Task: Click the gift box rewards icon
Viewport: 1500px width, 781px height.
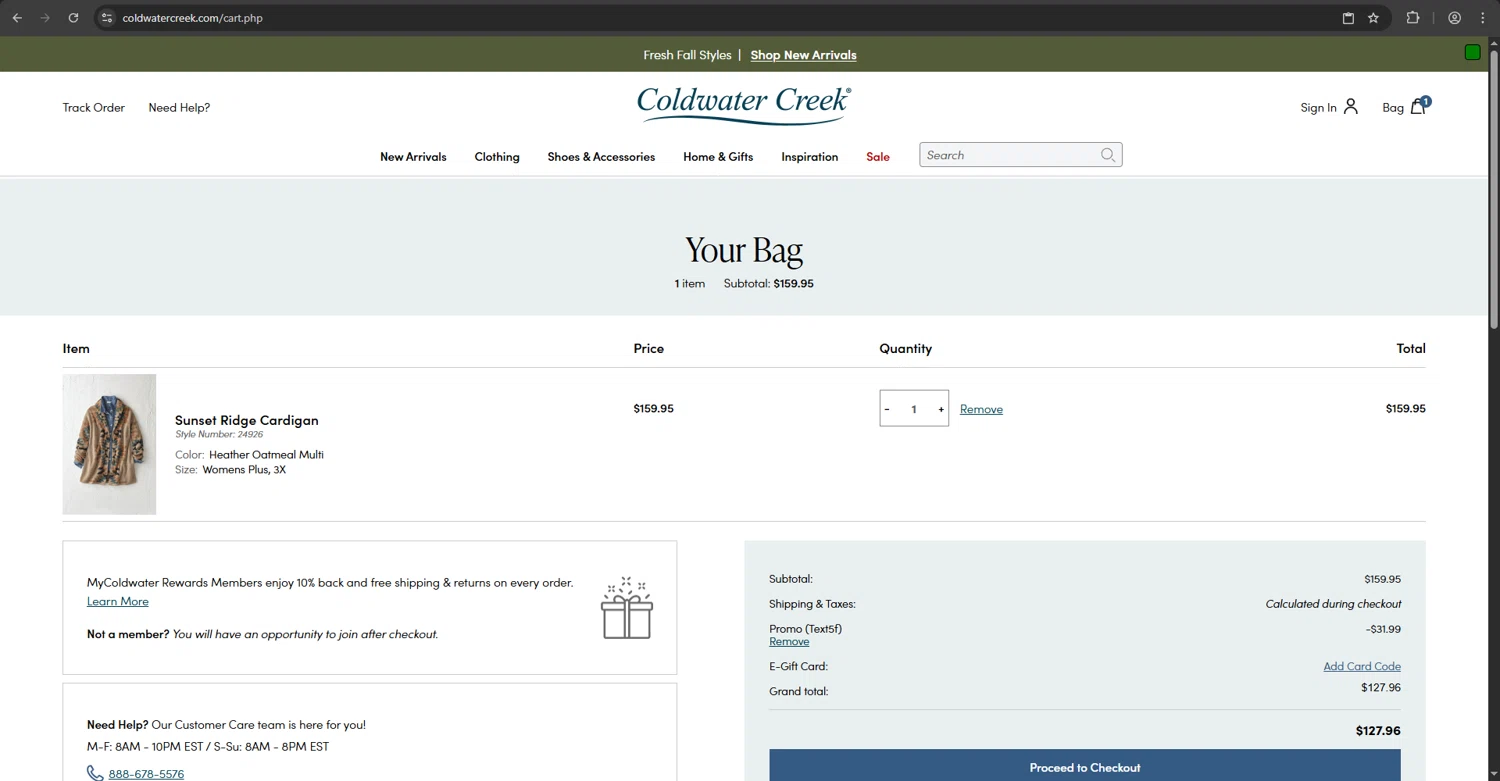Action: [x=627, y=608]
